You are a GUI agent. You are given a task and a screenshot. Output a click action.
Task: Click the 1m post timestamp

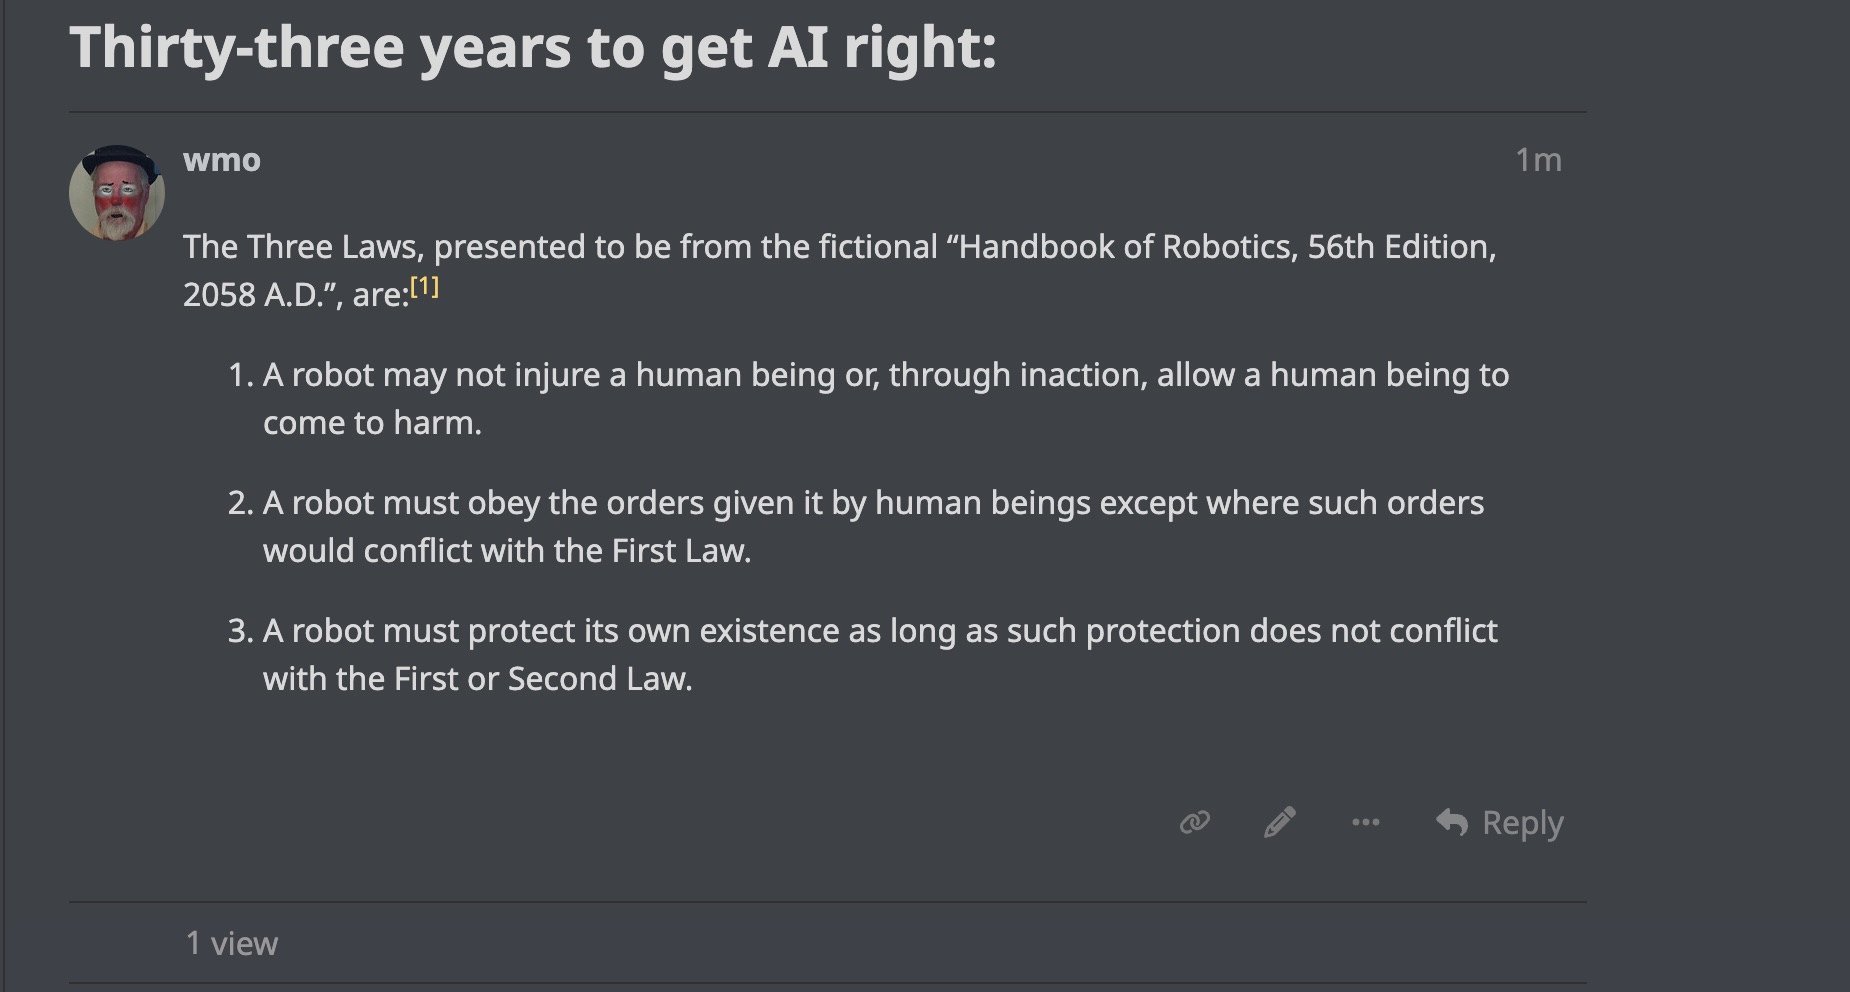[1537, 160]
